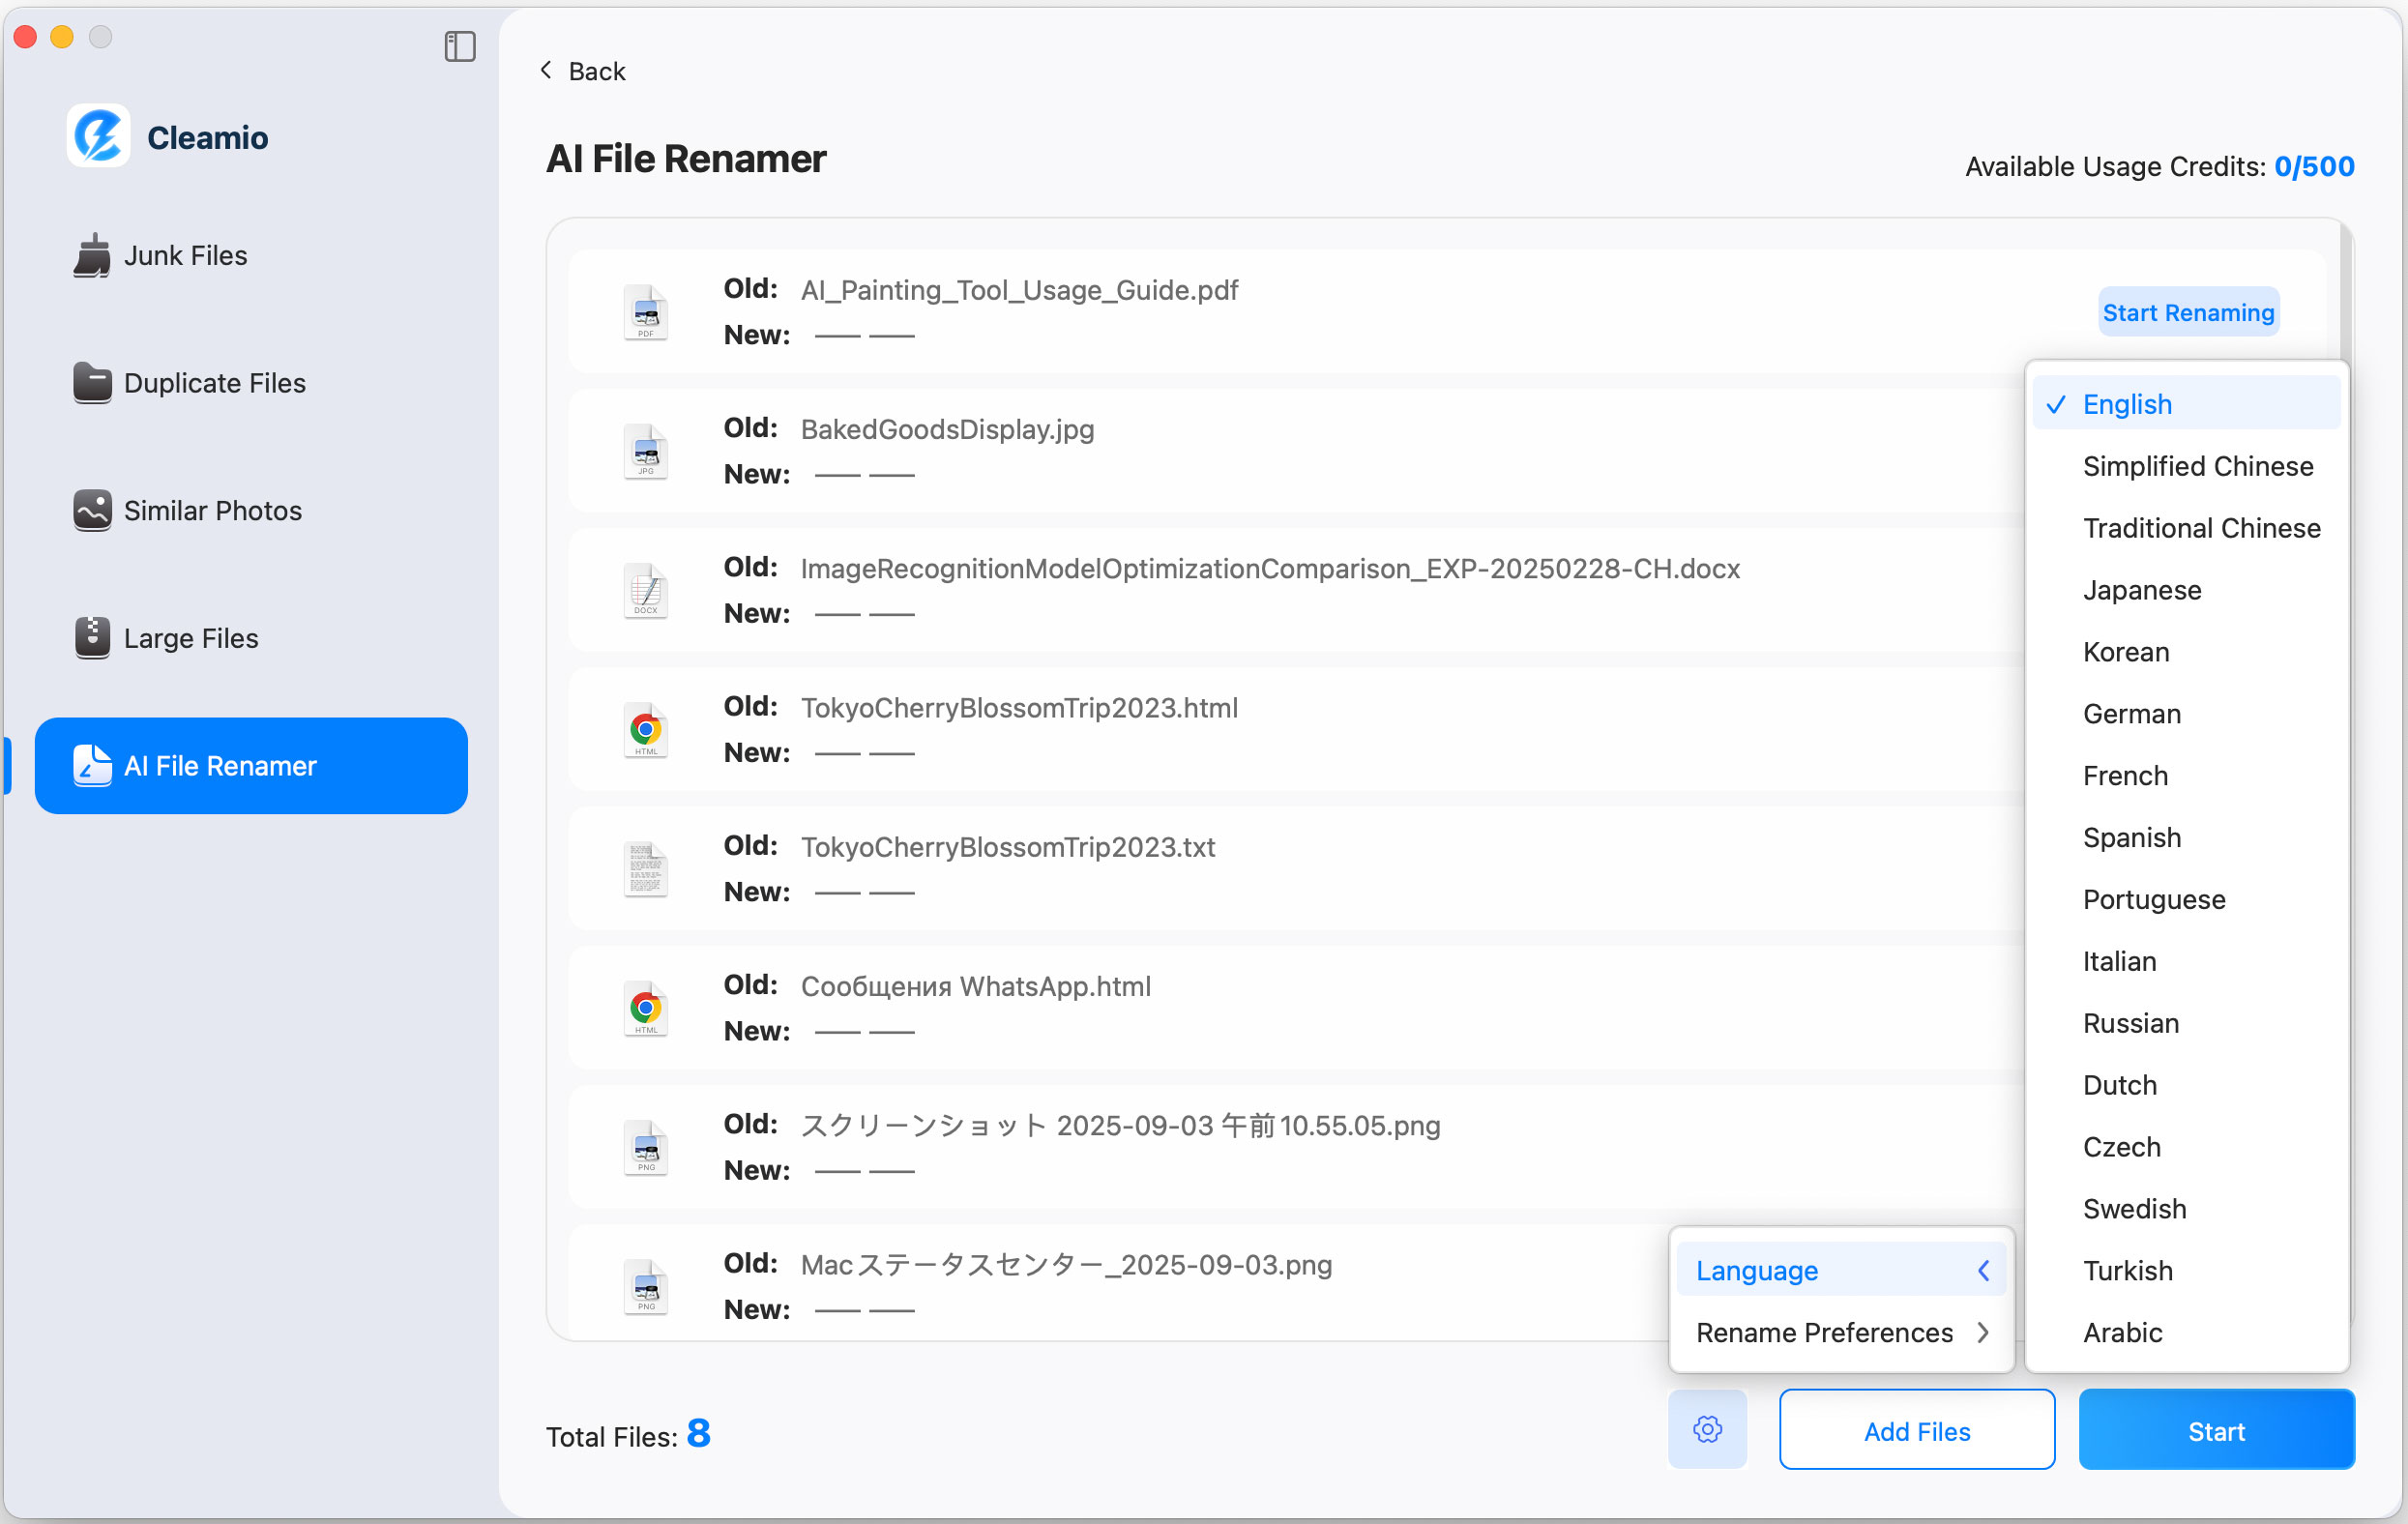Open the settings gear next to Add Files
Screen dimensions: 2408x1524
pyautogui.click(x=1706, y=1429)
